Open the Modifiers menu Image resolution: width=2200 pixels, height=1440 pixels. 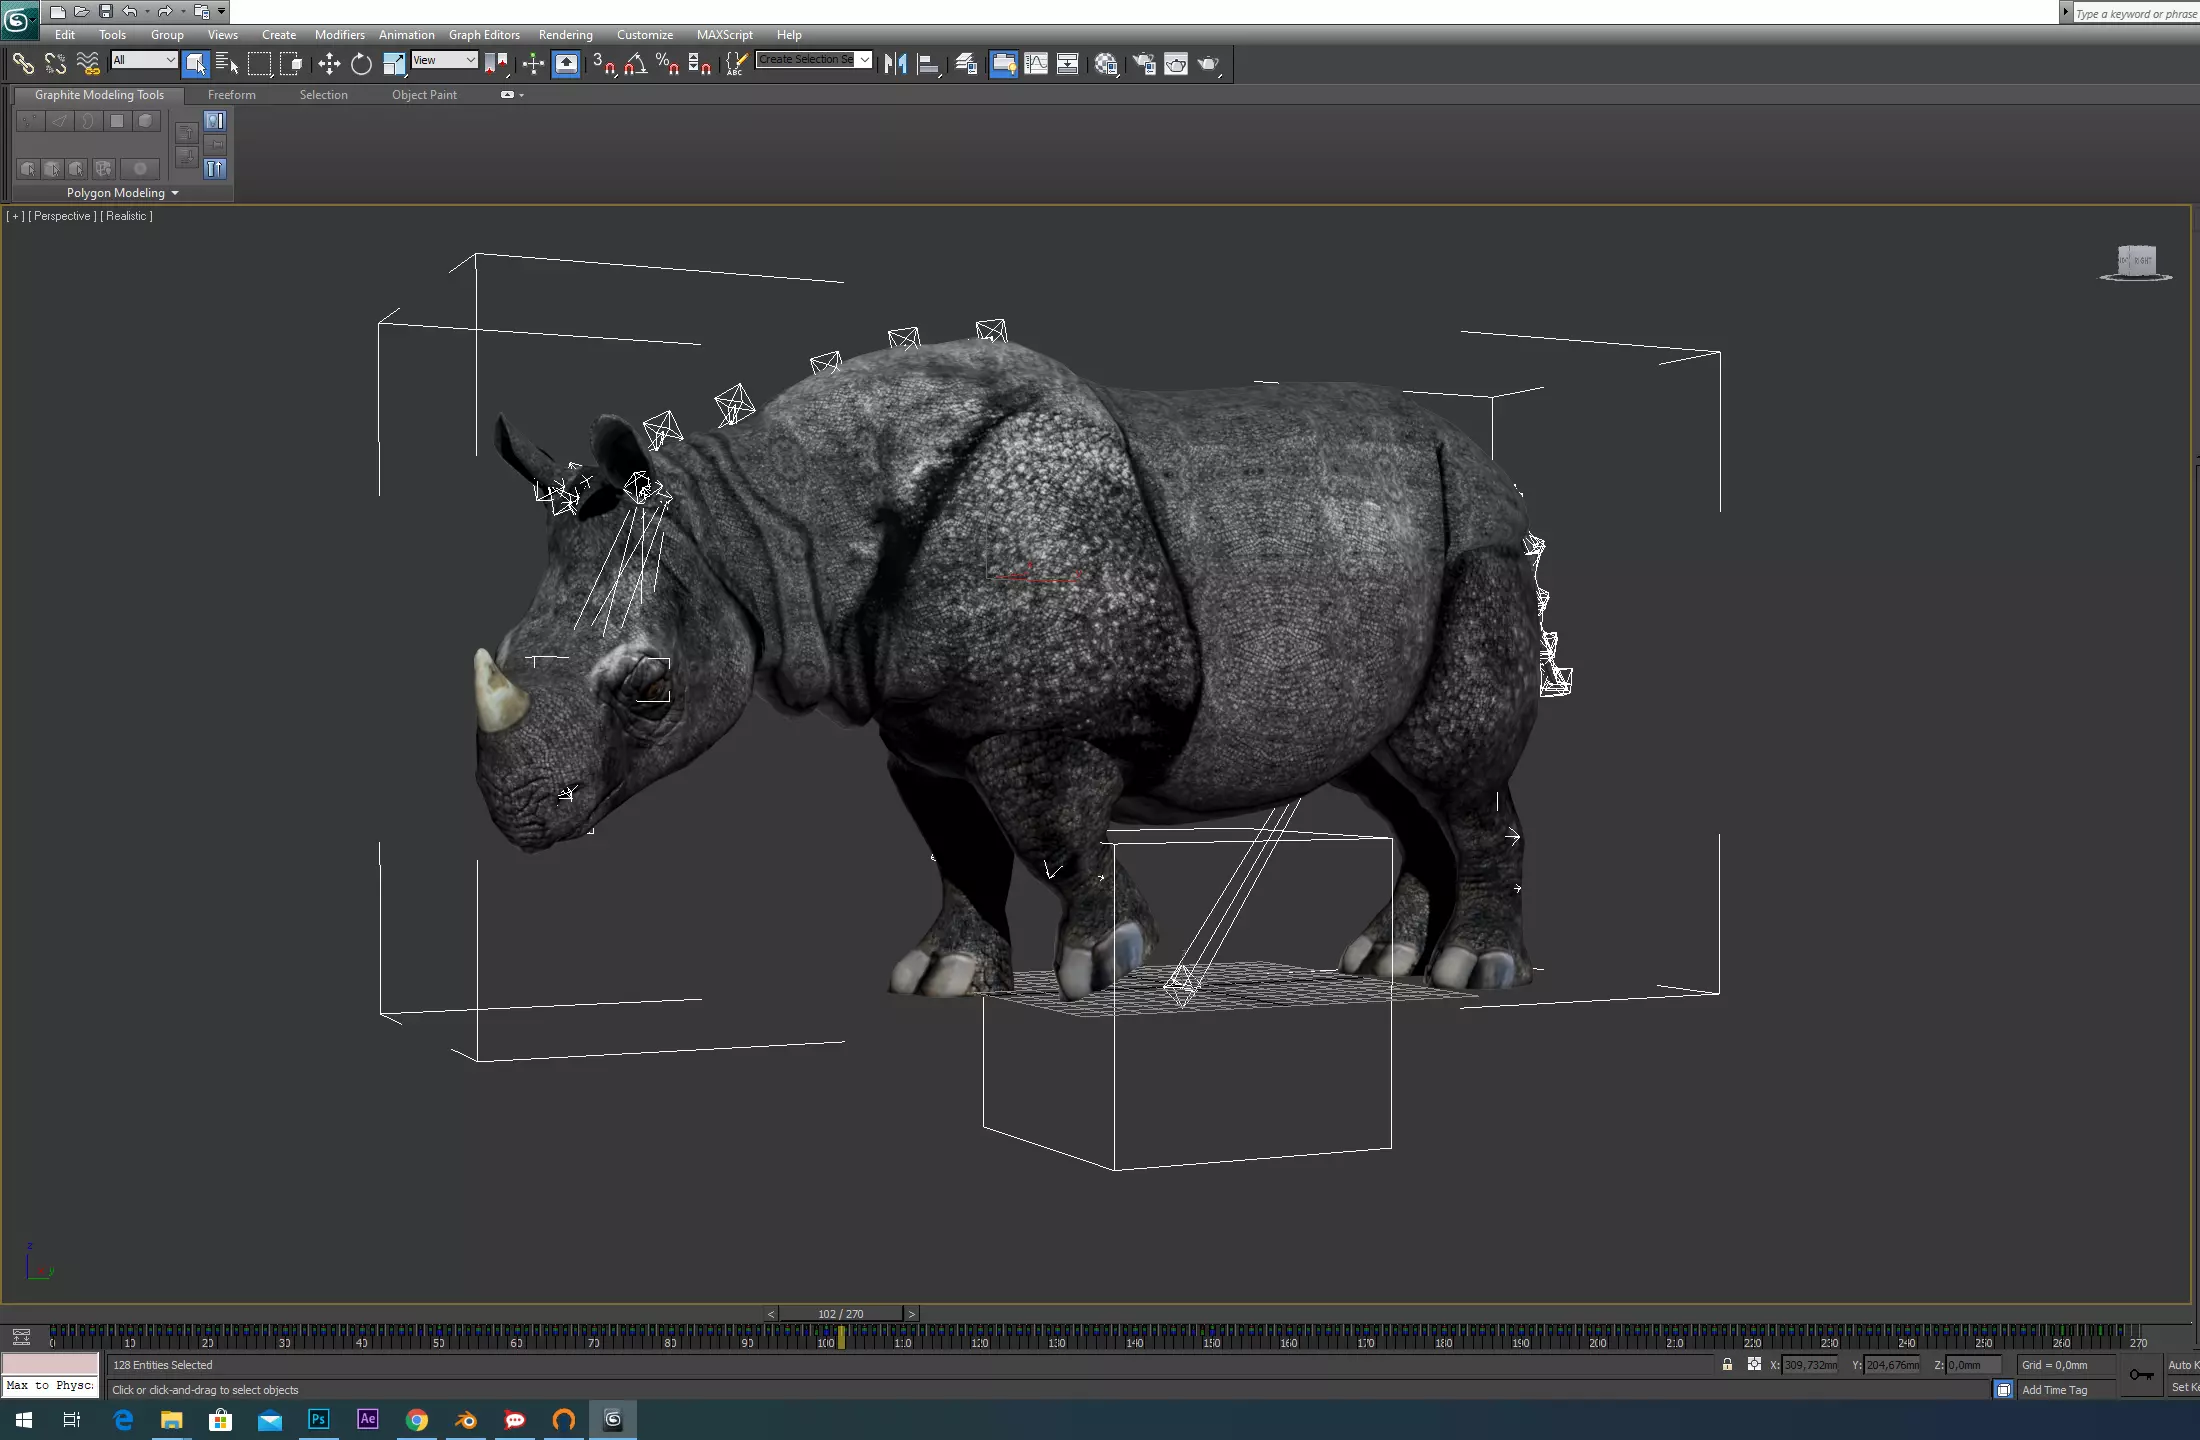(339, 34)
